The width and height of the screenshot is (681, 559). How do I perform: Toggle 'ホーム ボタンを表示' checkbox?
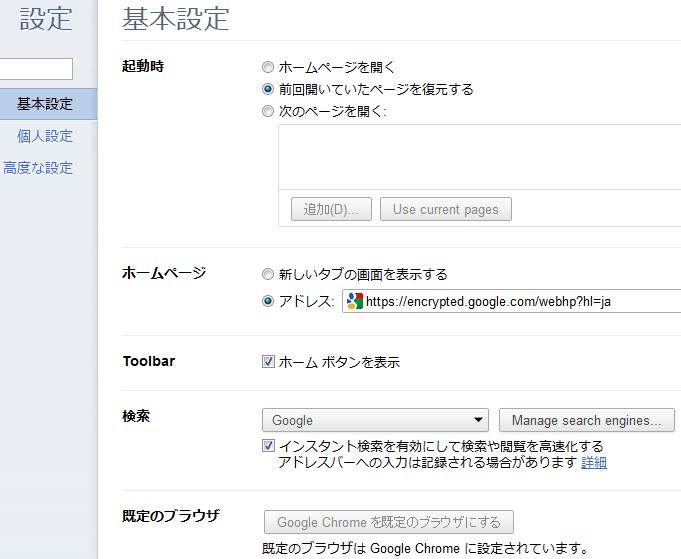(x=268, y=361)
